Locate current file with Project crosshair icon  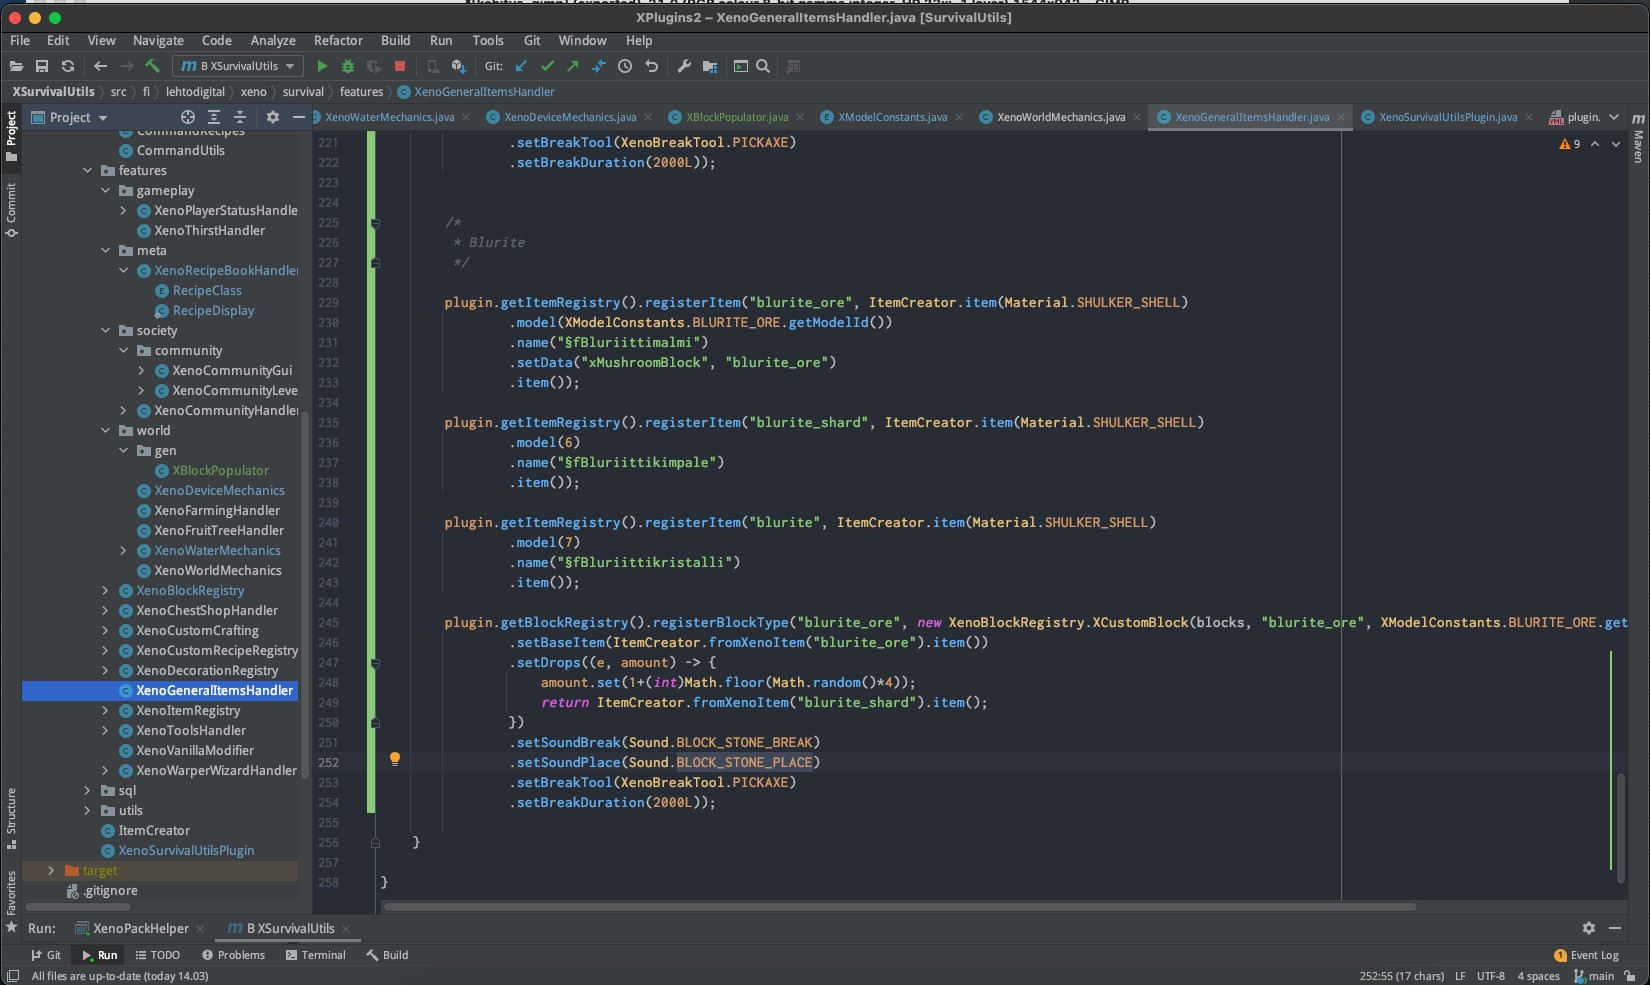point(187,117)
